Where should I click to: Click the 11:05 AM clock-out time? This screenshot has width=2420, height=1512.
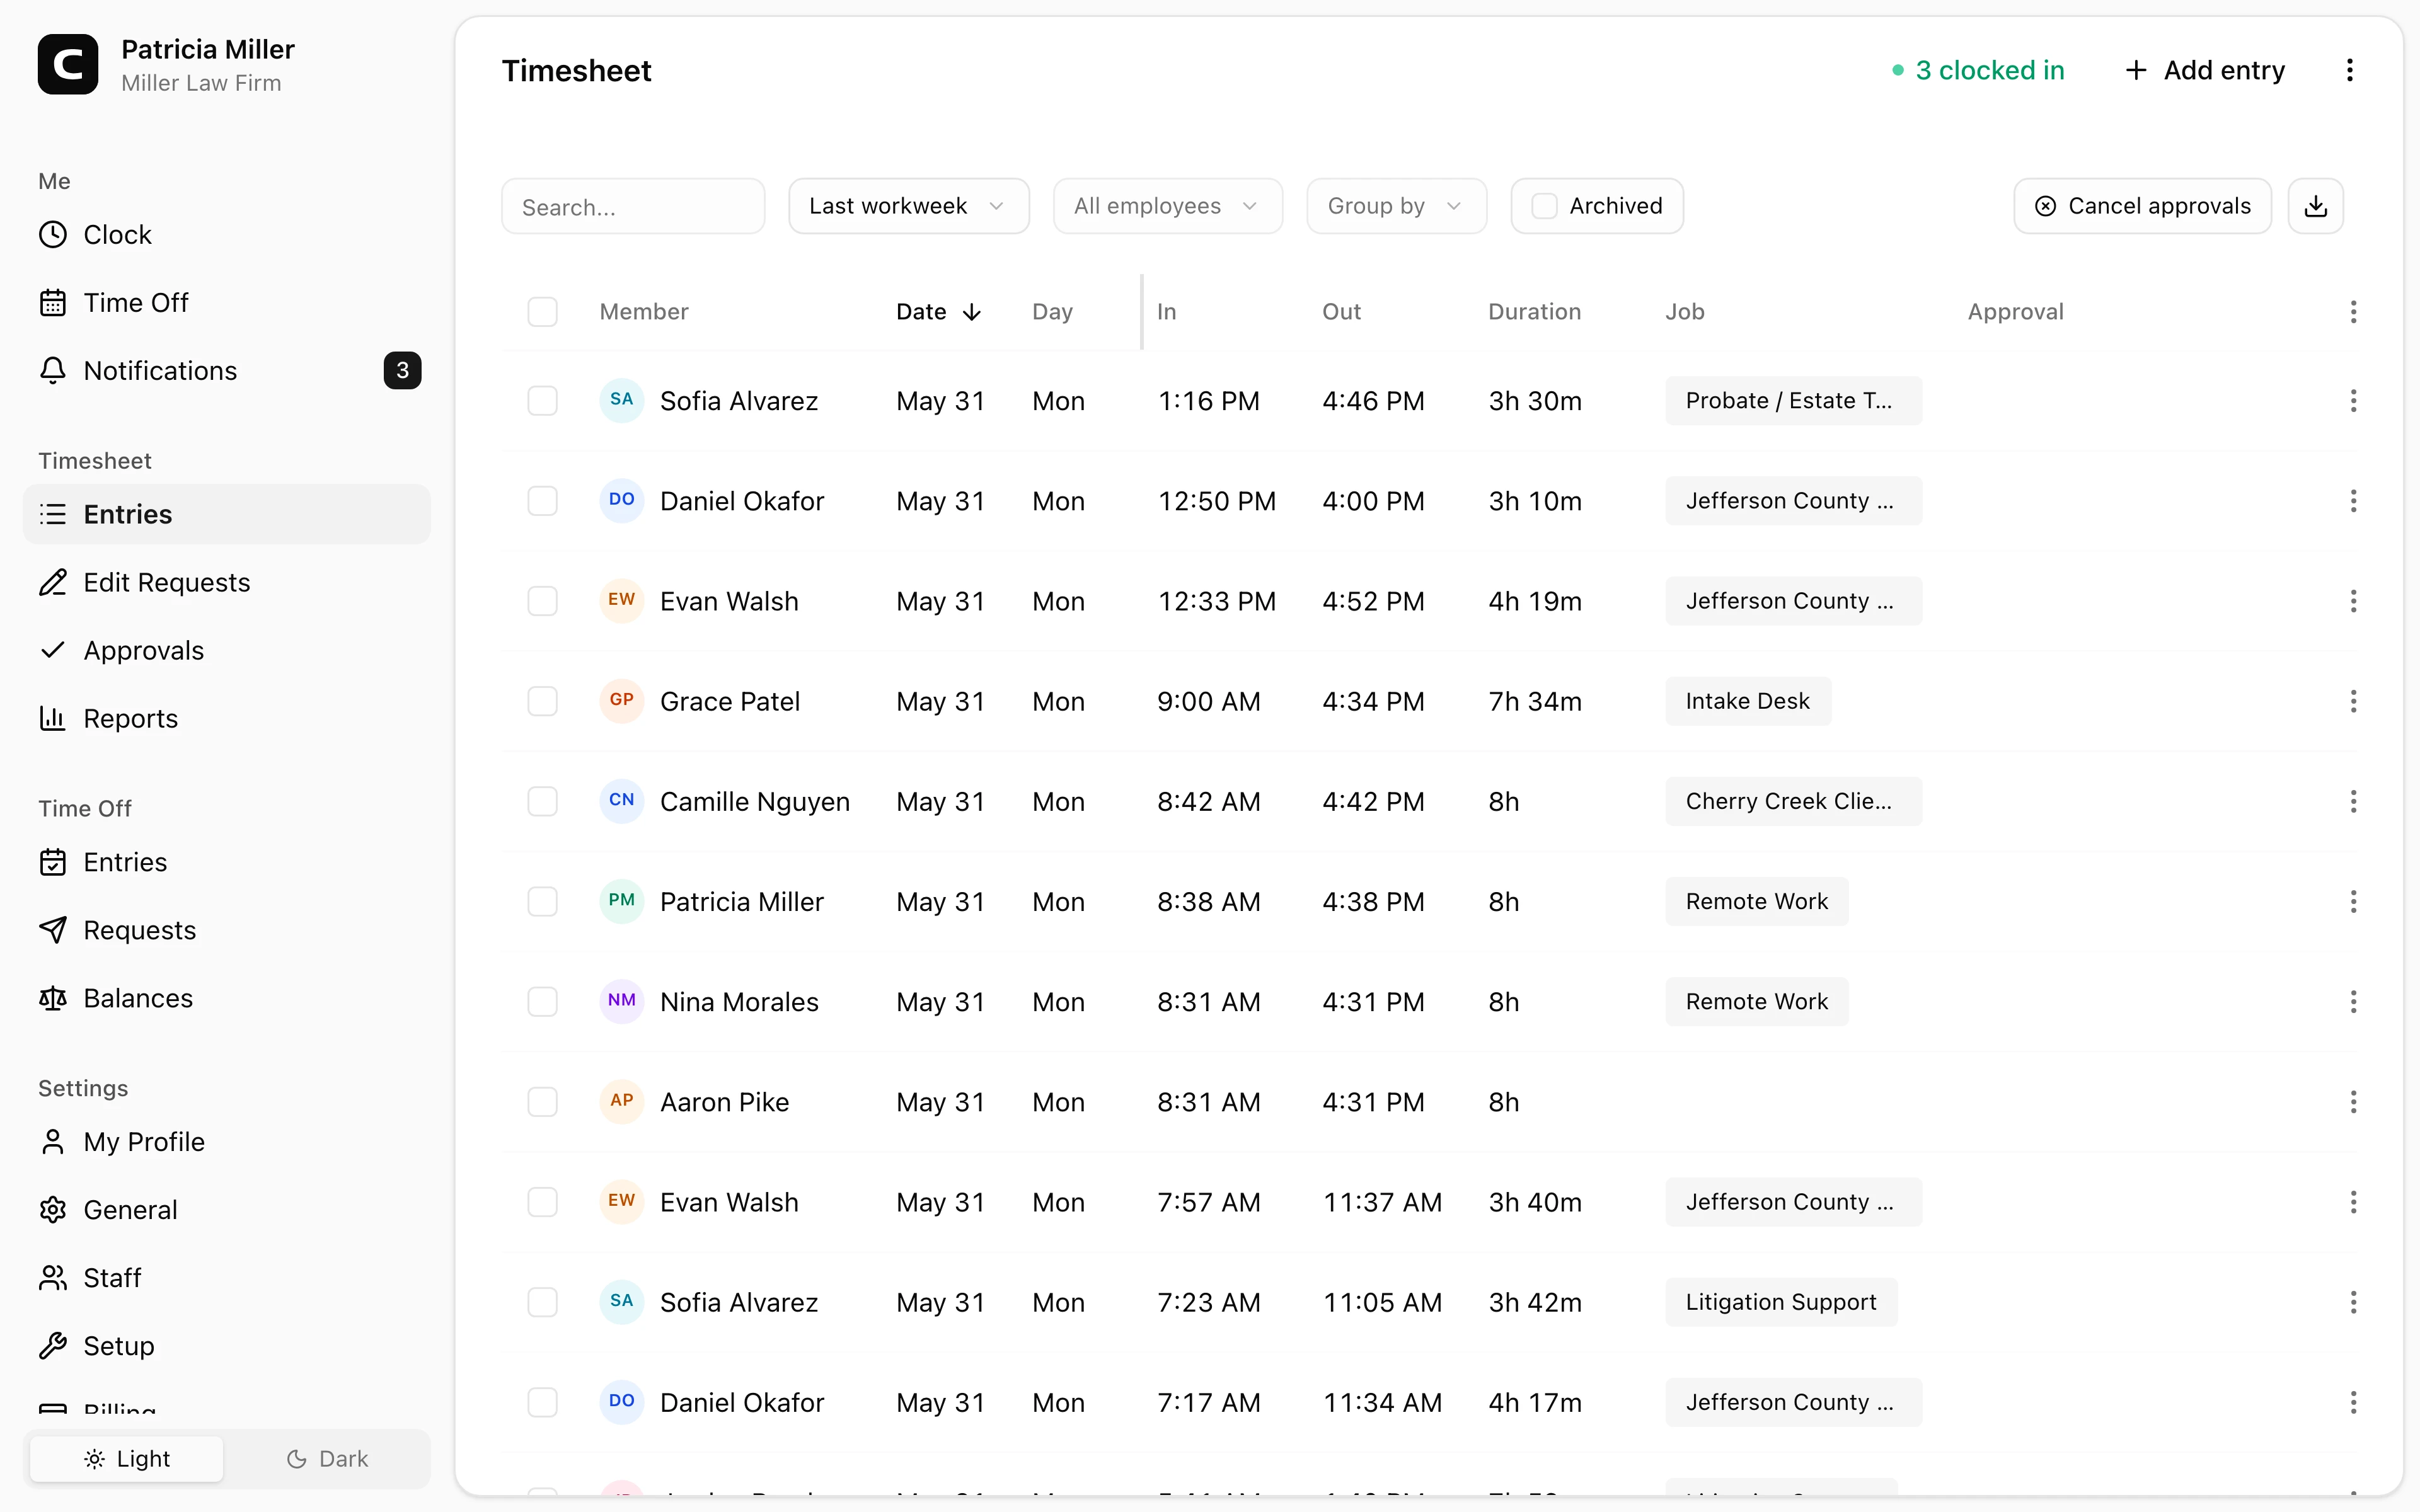tap(1383, 1303)
